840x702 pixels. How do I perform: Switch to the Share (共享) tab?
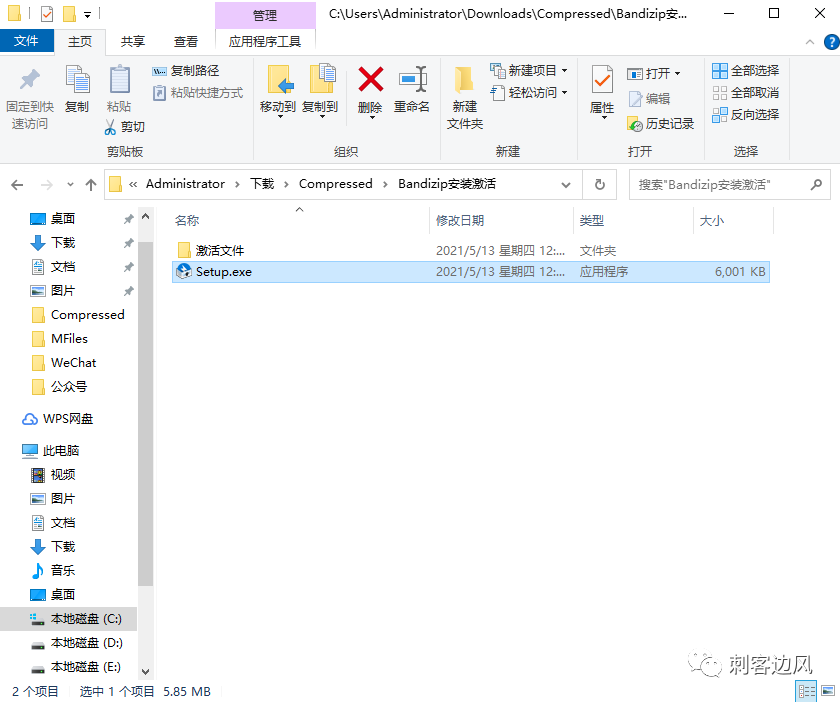pyautogui.click(x=132, y=41)
